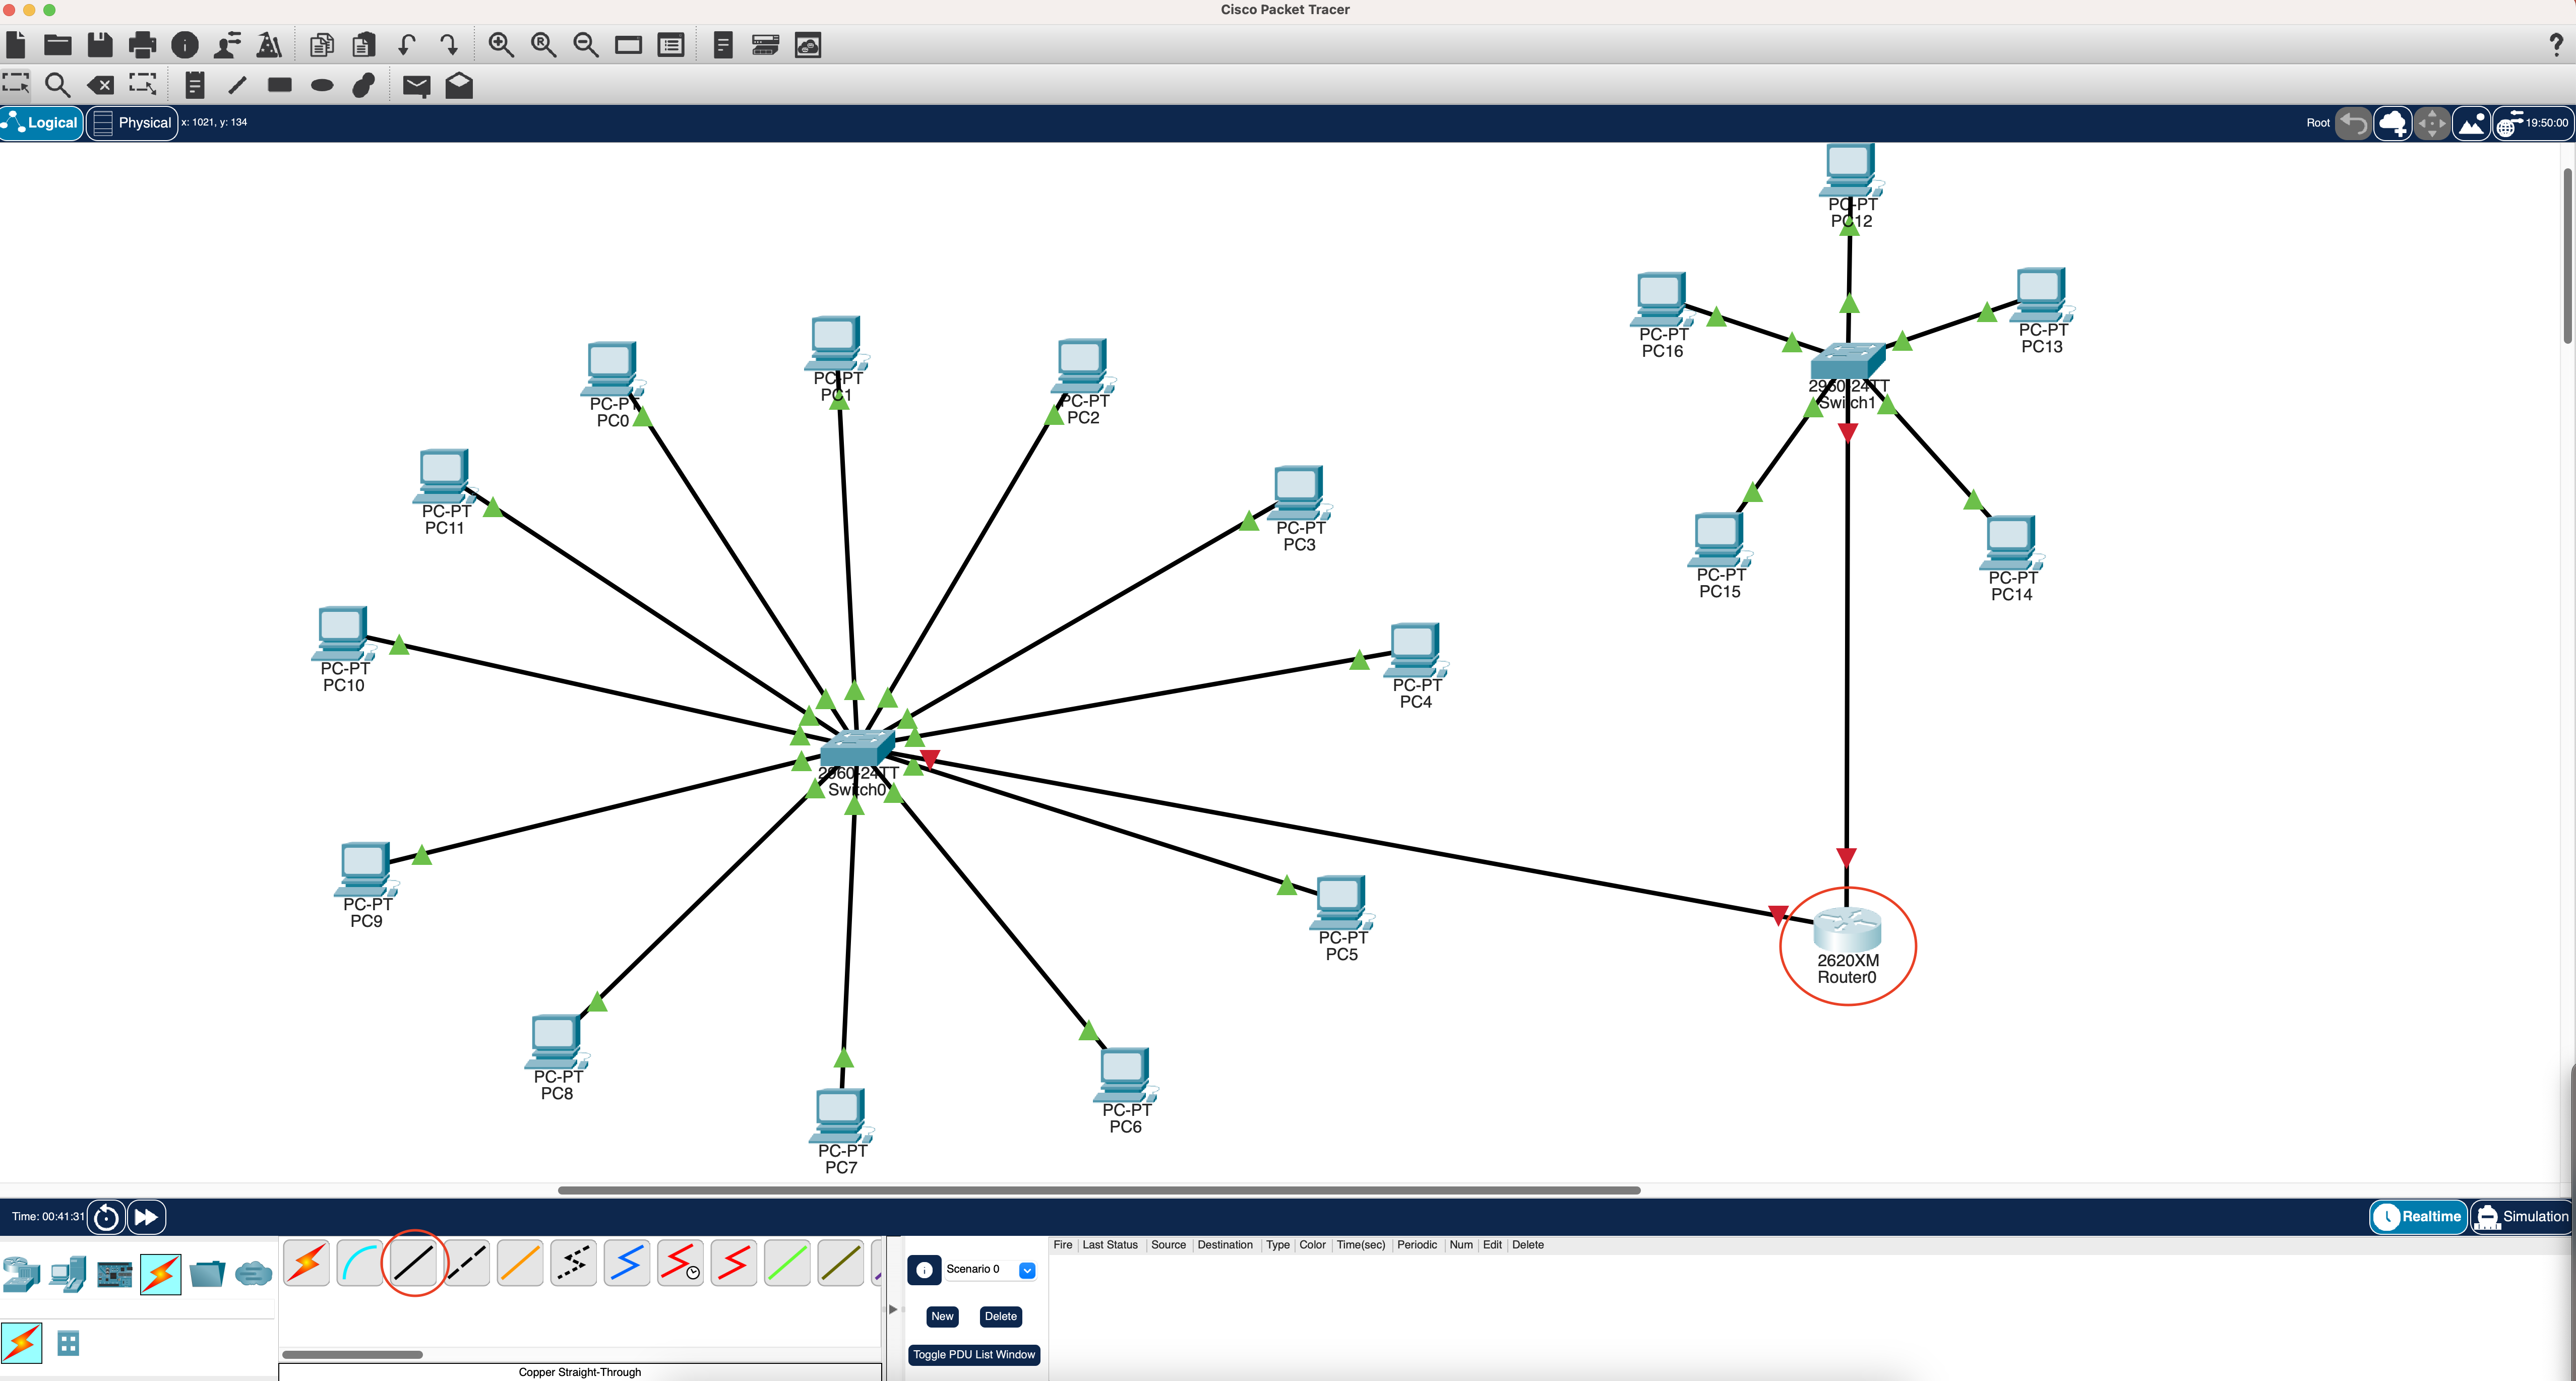Click the Copy icon in toolbar
2576x1381 pixels.
point(322,45)
